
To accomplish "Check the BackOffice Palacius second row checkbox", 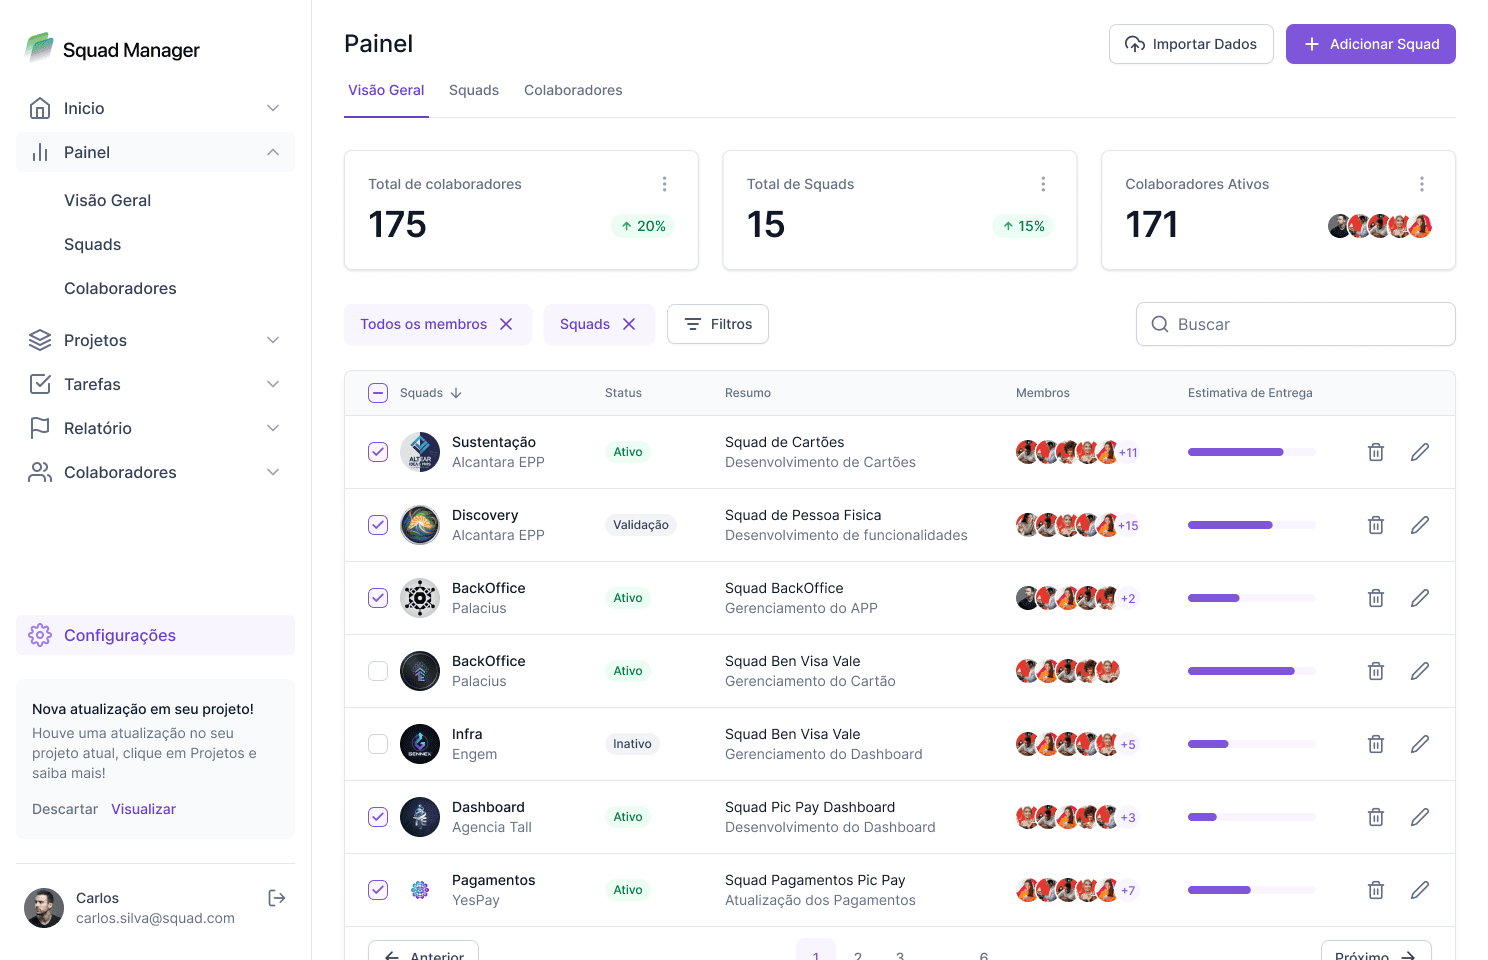I will 378,670.
